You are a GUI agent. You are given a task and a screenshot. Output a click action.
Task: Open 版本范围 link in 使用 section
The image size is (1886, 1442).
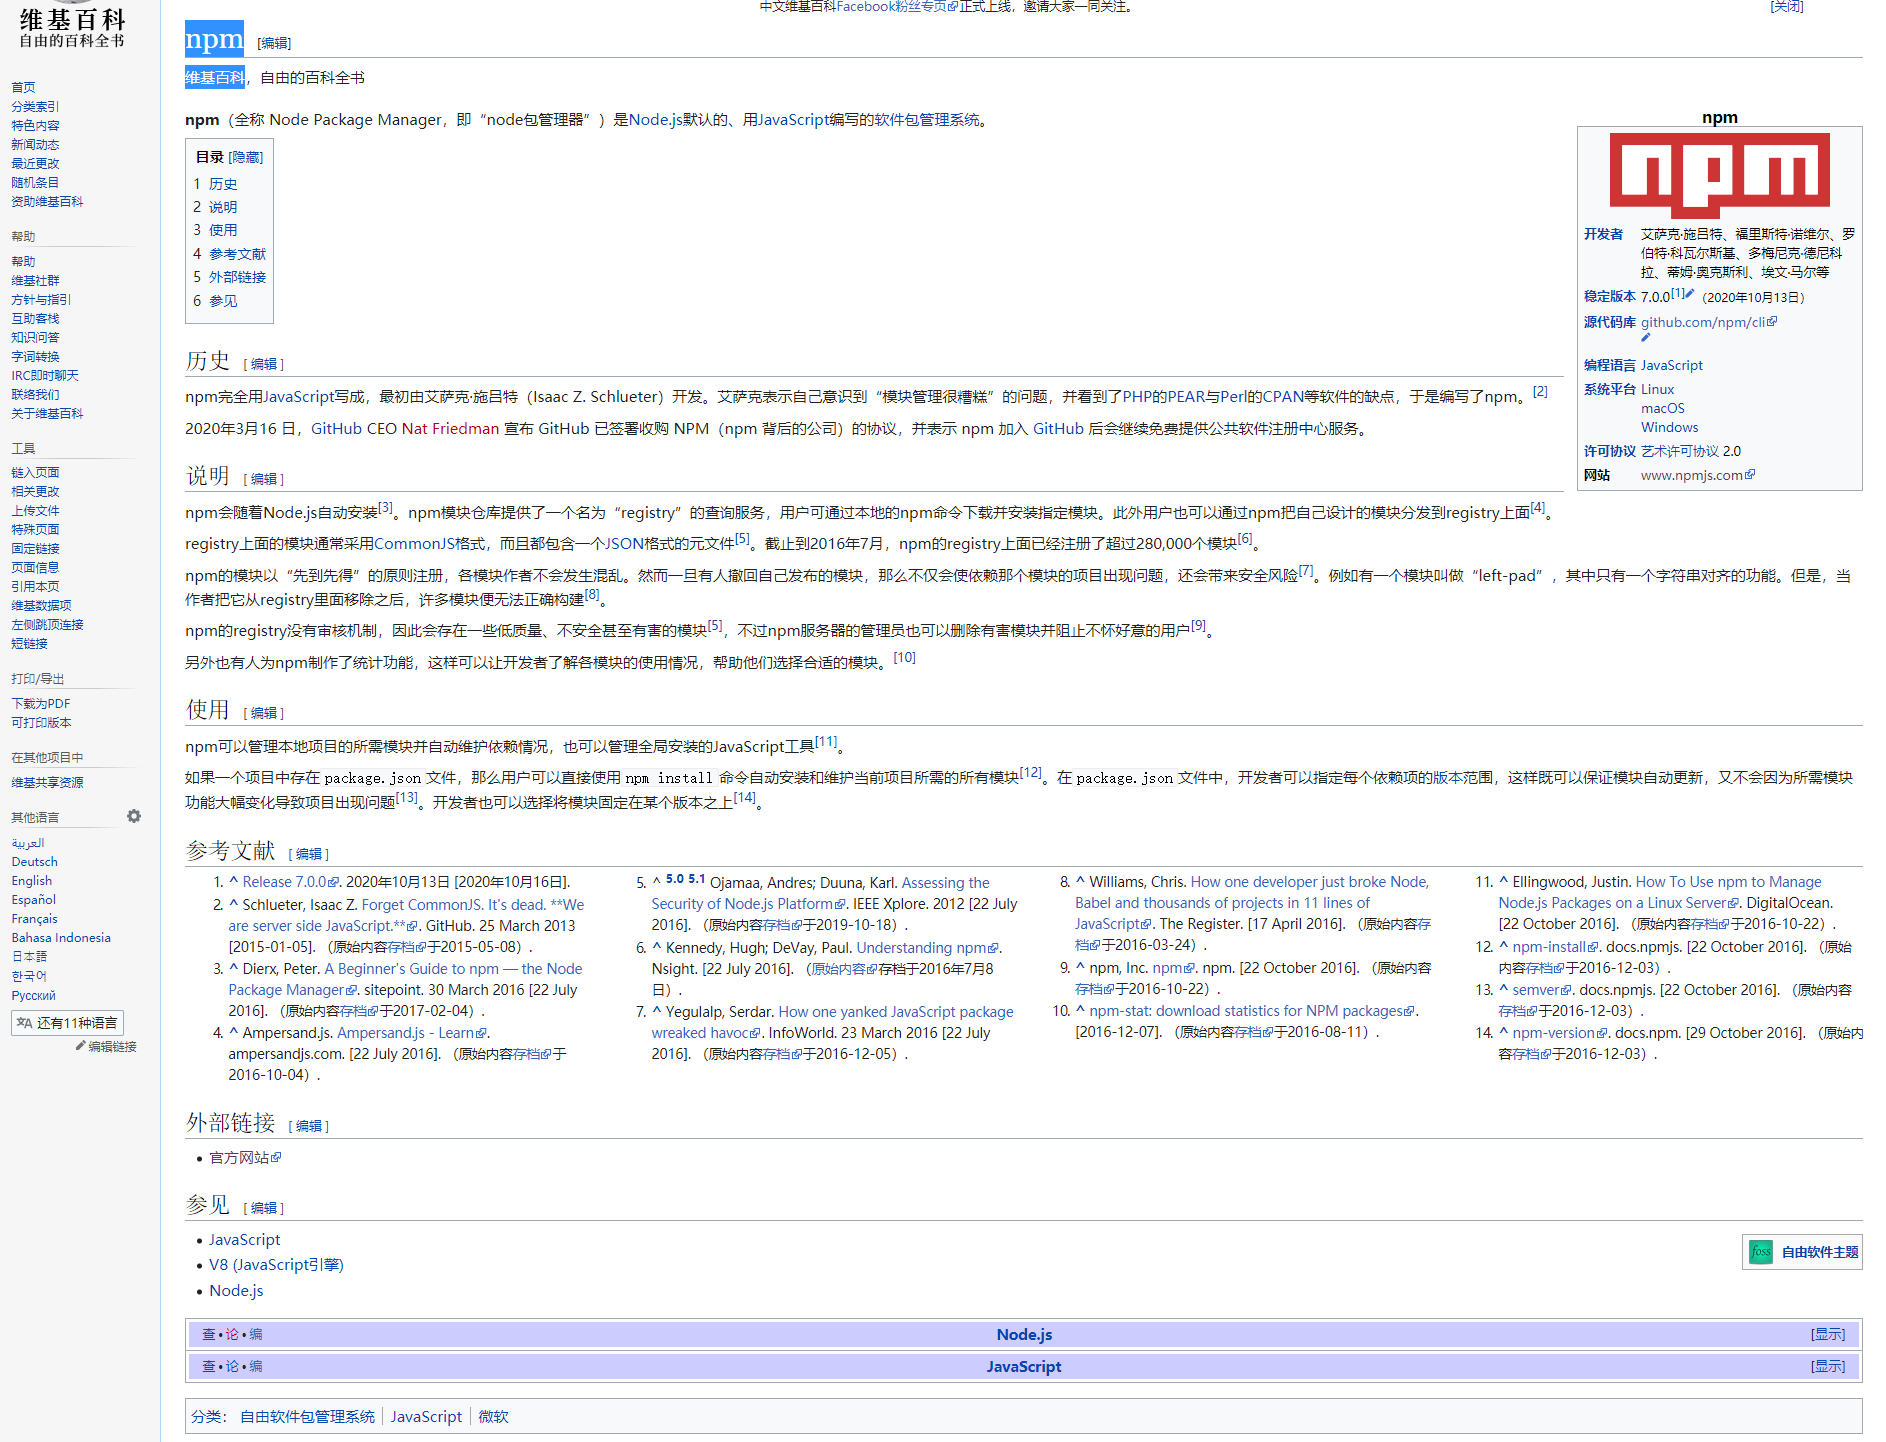click(x=1462, y=778)
